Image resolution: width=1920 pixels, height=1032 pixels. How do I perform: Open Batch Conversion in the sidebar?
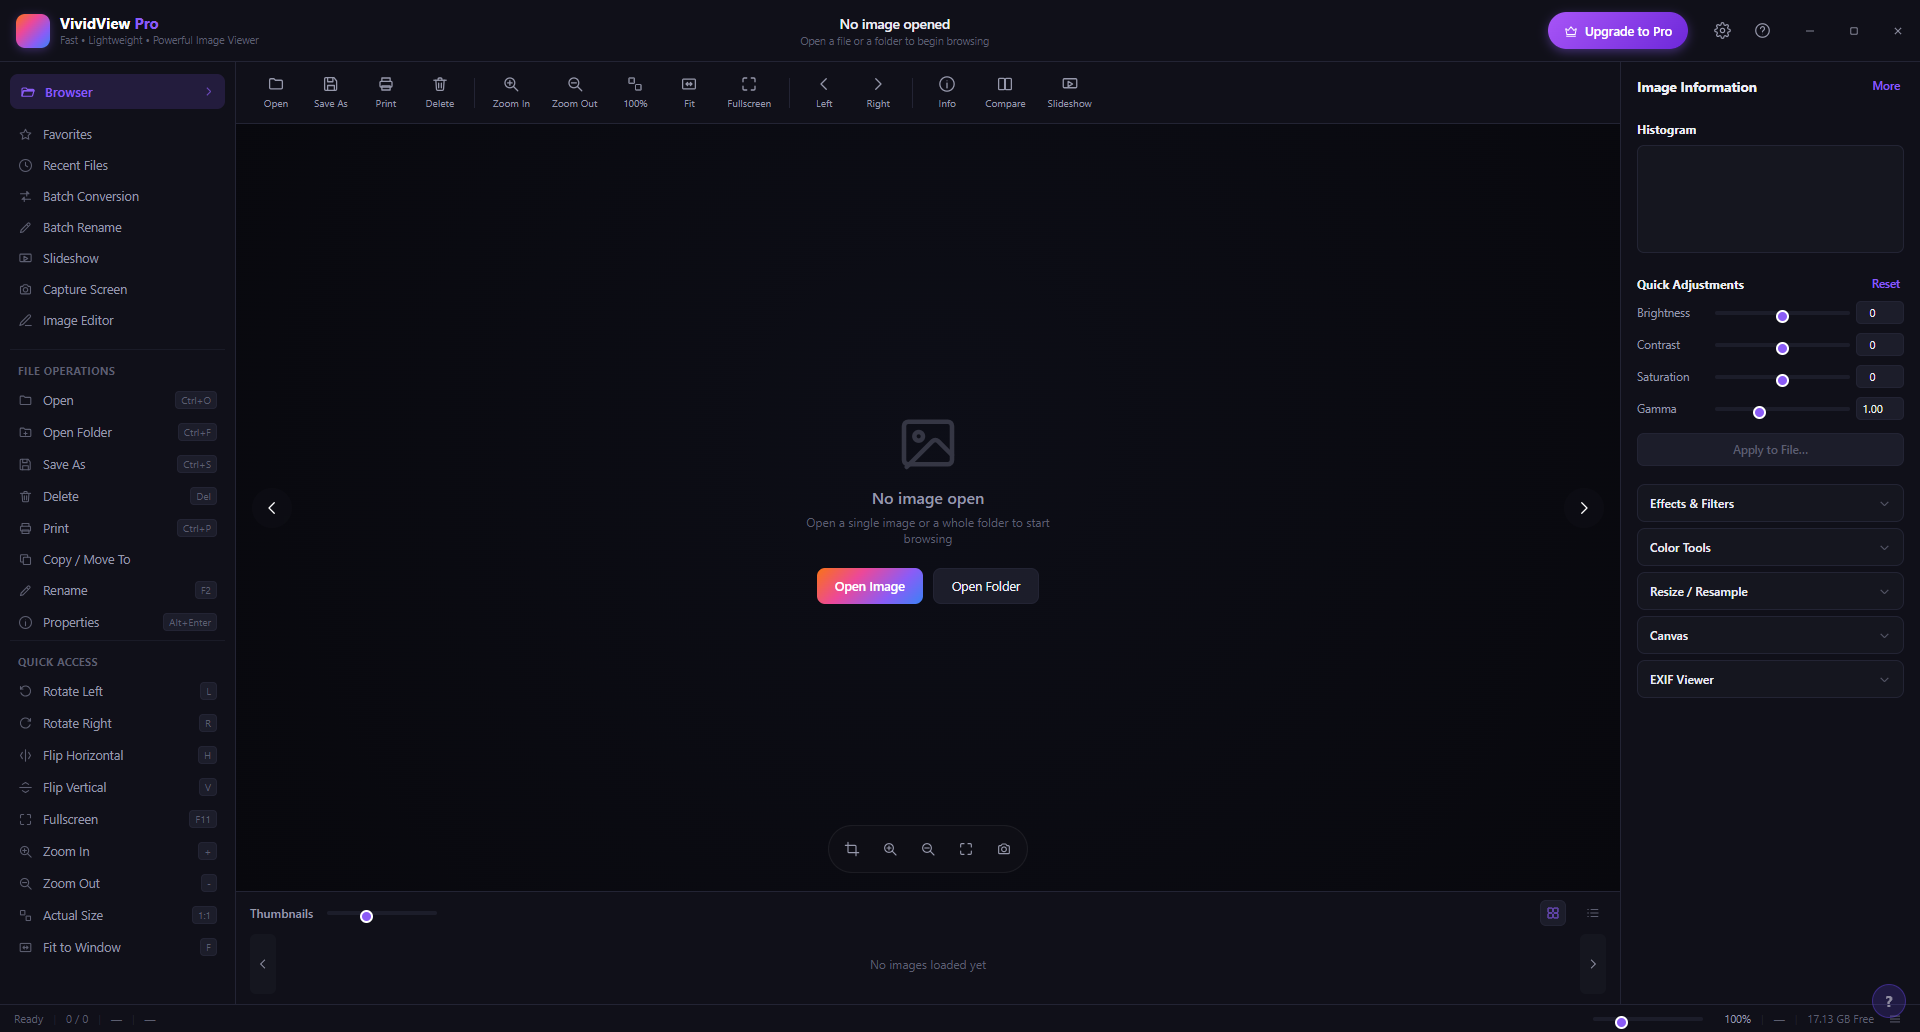118,196
